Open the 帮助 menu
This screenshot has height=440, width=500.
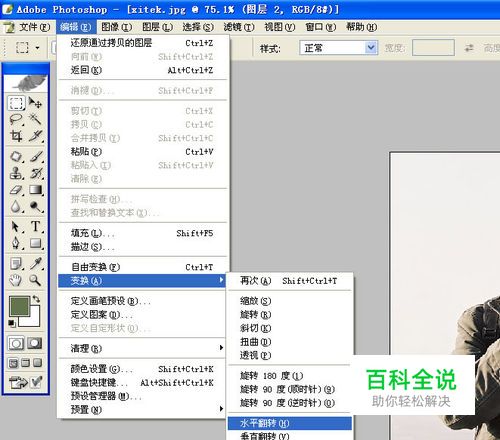361,27
